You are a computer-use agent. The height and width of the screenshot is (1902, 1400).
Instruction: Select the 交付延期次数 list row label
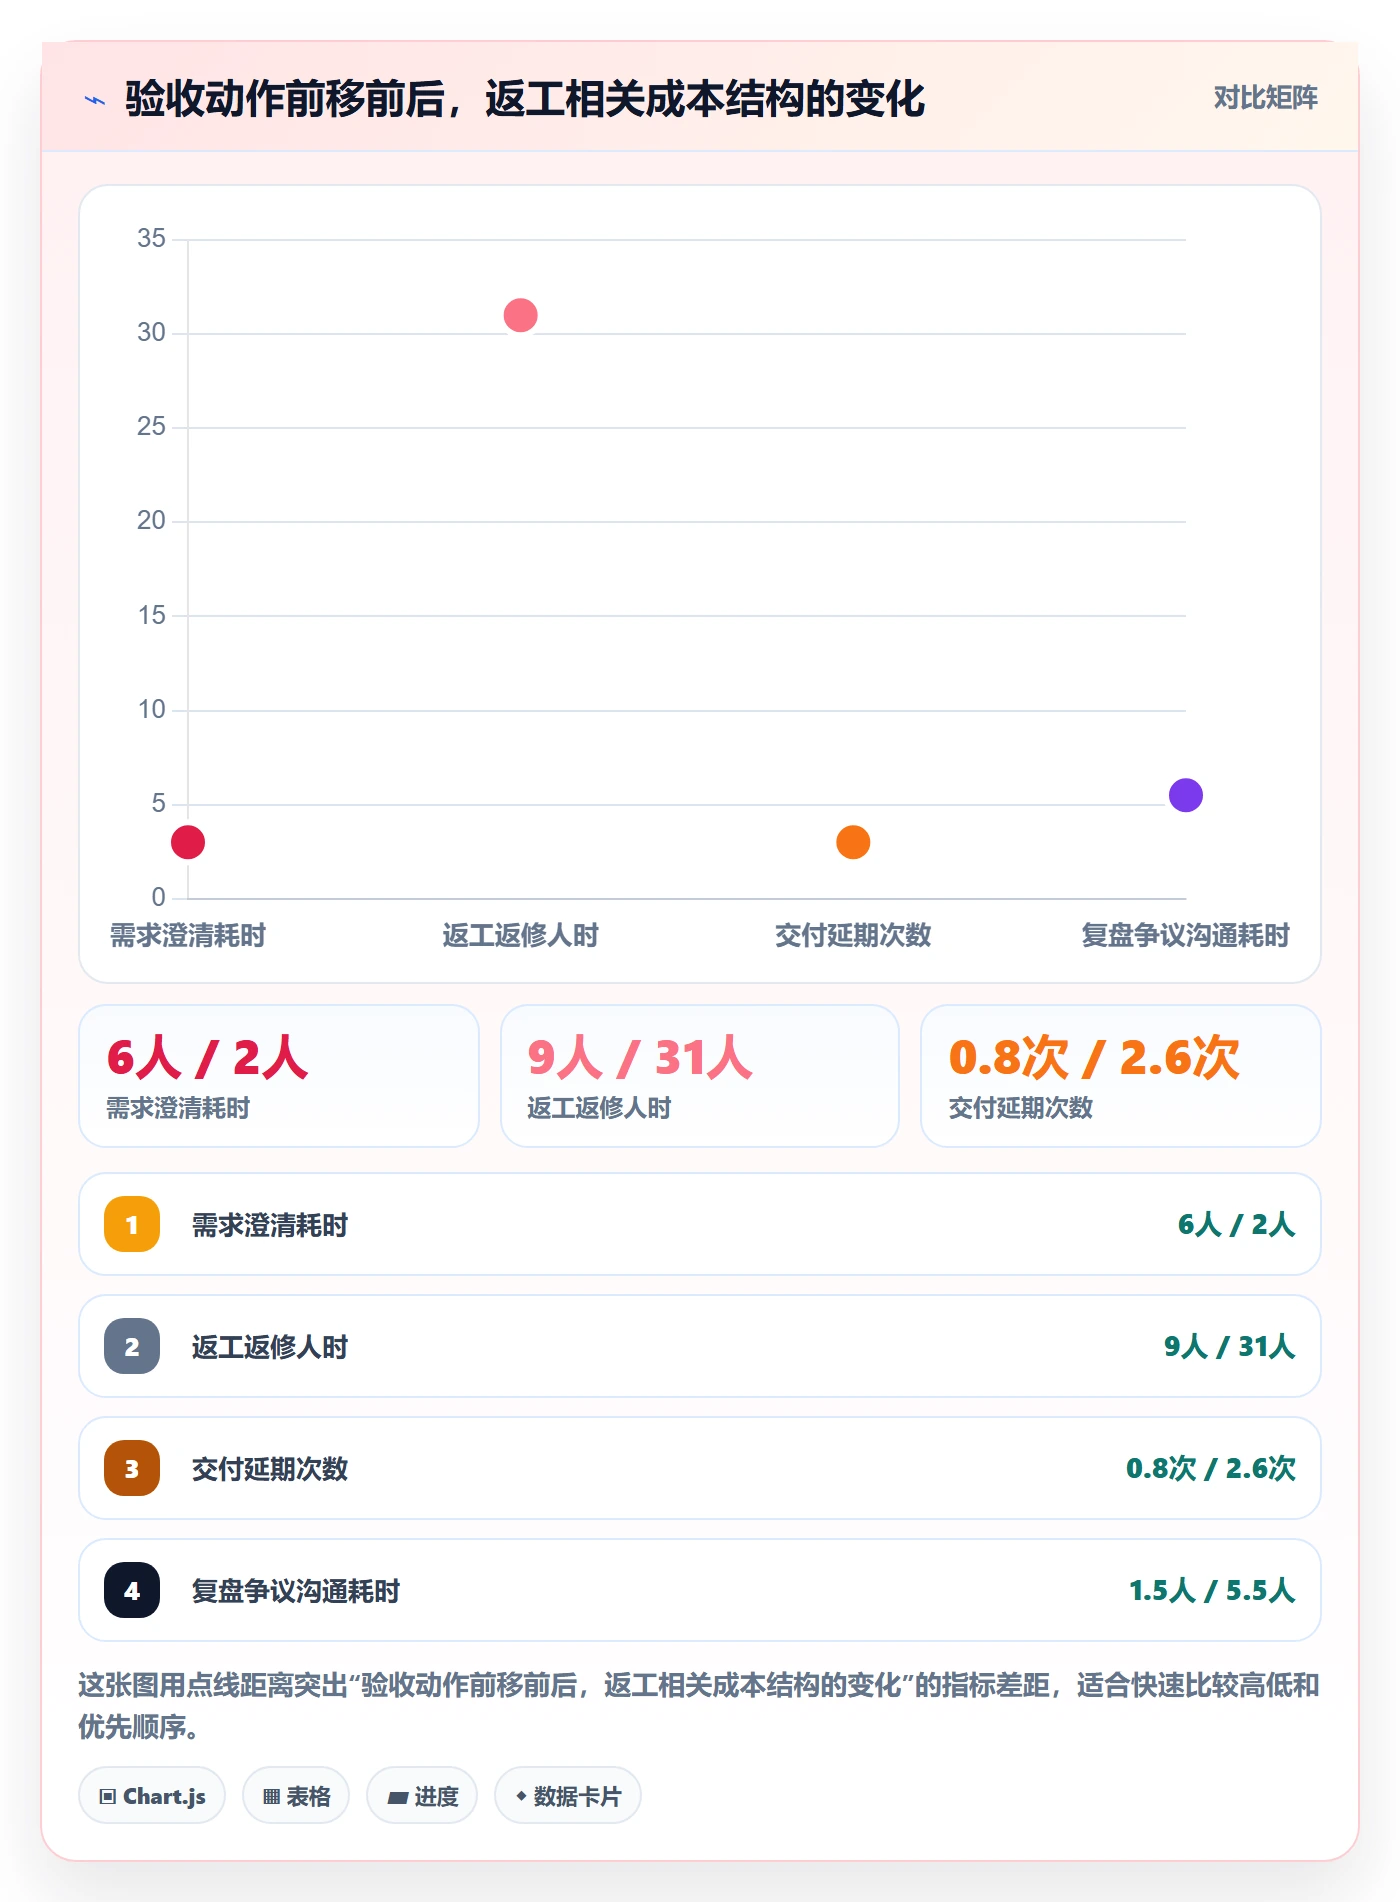pos(270,1469)
